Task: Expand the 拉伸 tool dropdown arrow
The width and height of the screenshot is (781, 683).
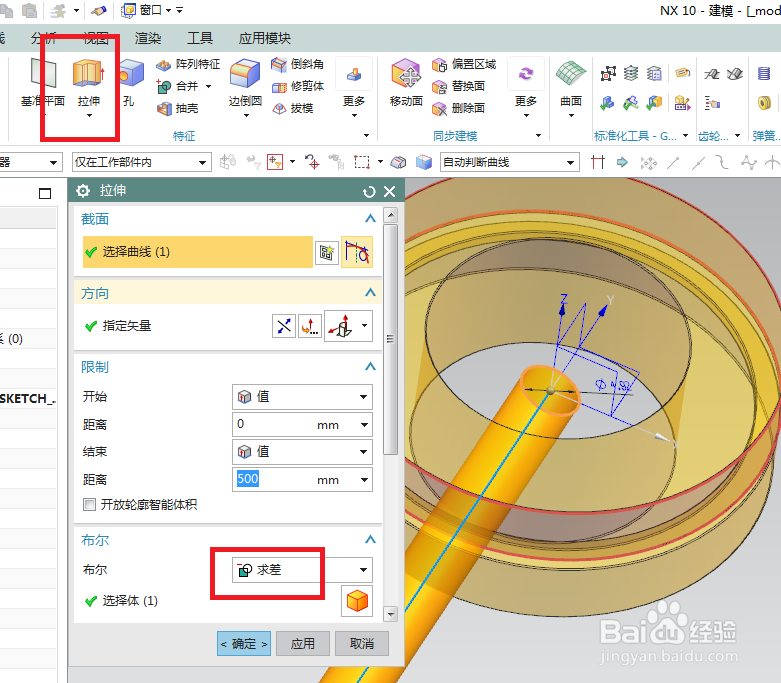Action: point(89,116)
